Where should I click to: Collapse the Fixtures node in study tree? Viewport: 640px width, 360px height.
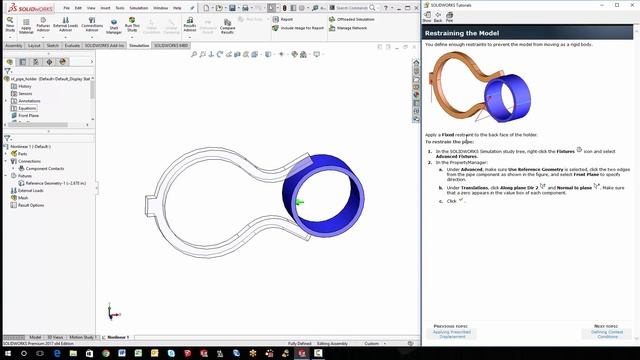(x=6, y=176)
